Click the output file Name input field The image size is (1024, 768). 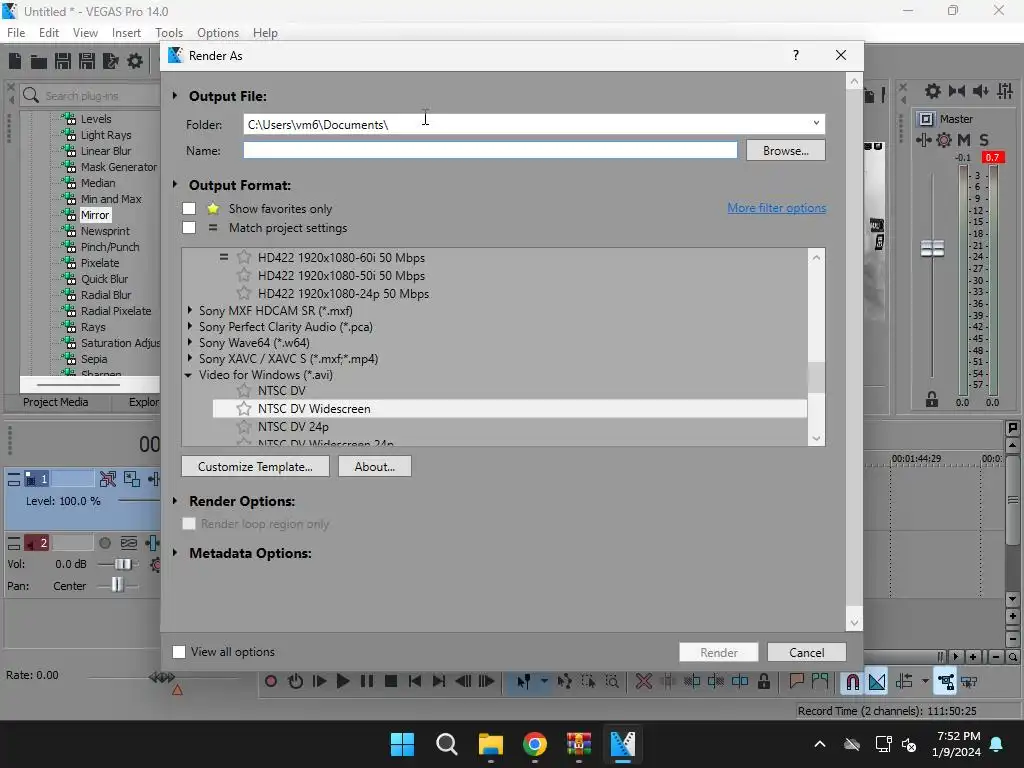click(x=490, y=150)
